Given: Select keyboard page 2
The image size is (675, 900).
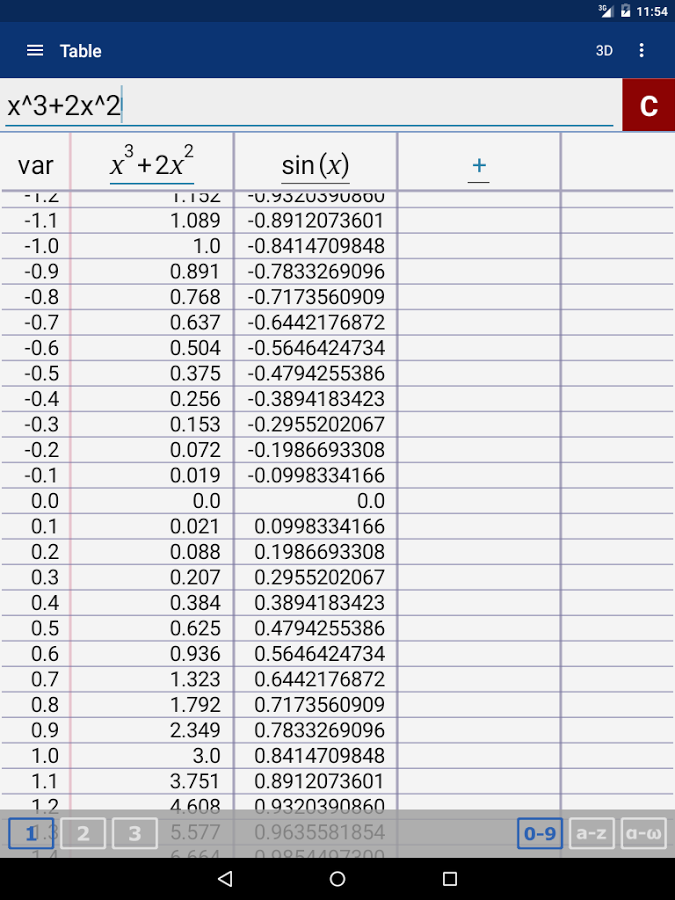Looking at the screenshot, I should (x=83, y=833).
